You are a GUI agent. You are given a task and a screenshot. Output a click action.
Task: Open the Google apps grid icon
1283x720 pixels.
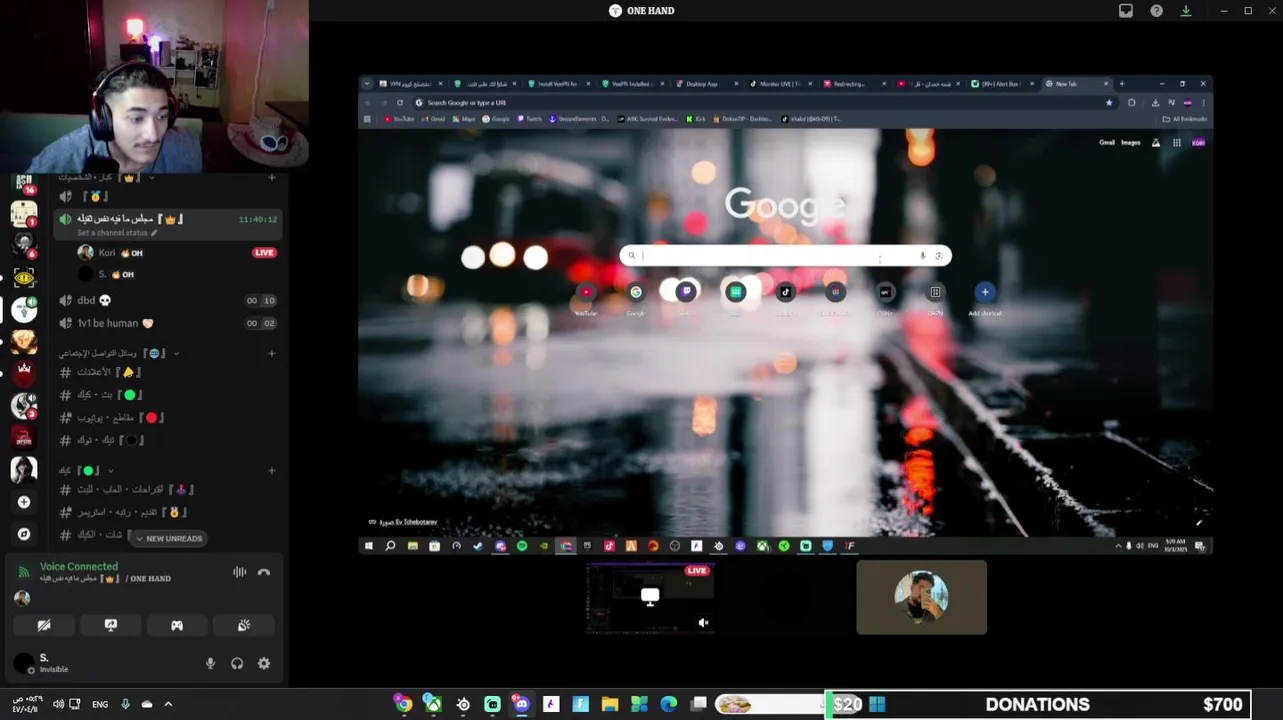pyautogui.click(x=1177, y=142)
